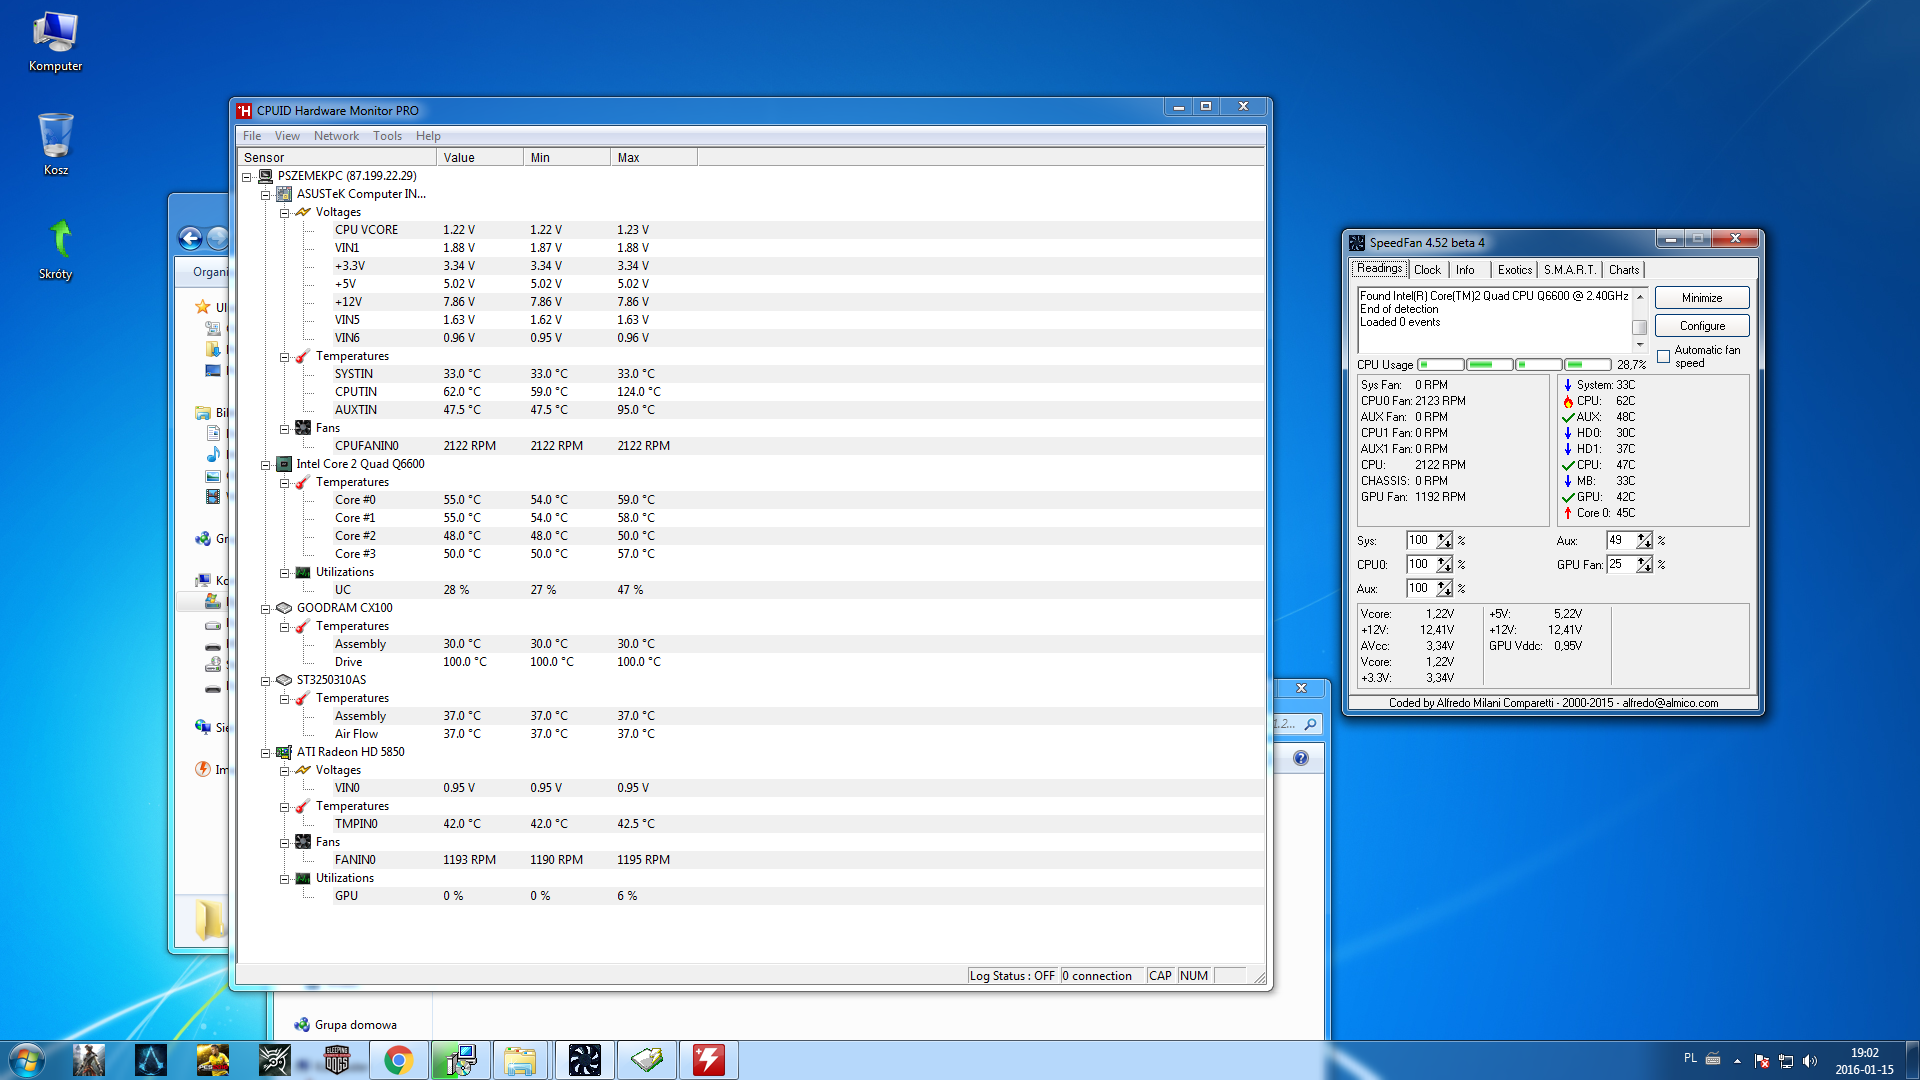Click the SpeedFan fan icon in taskbar
Viewport: 1920px width, 1080px height.
(x=584, y=1060)
